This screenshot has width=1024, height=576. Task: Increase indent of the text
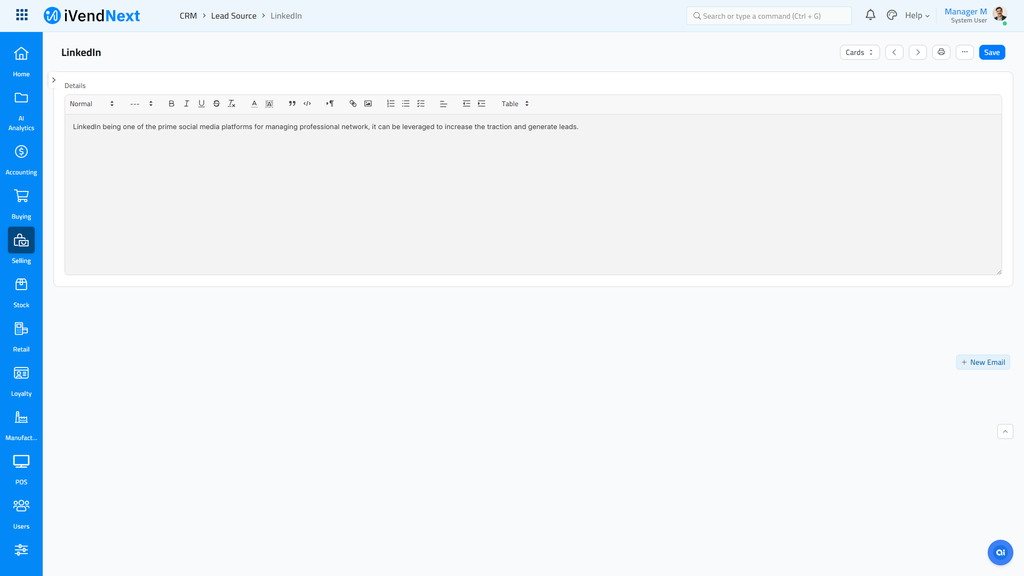(481, 104)
